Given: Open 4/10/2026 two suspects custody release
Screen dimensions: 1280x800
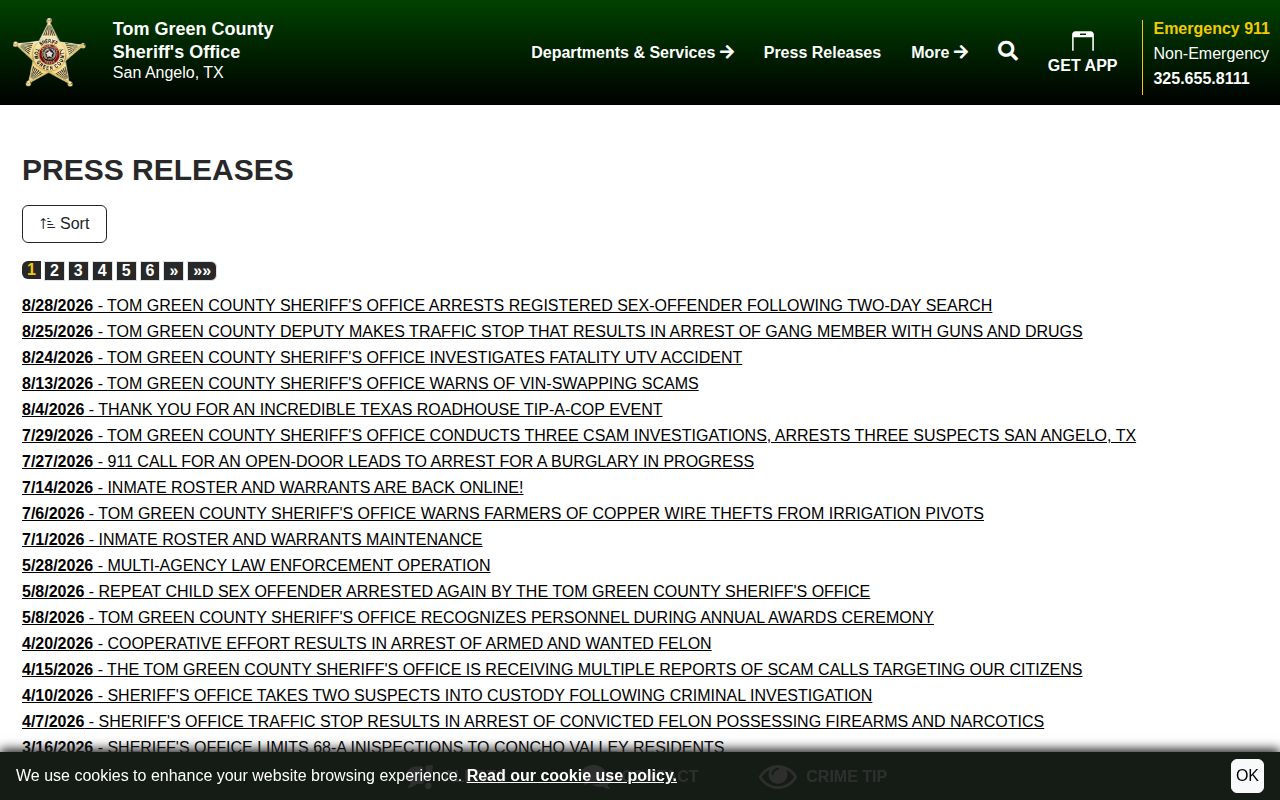Looking at the screenshot, I should [447, 695].
